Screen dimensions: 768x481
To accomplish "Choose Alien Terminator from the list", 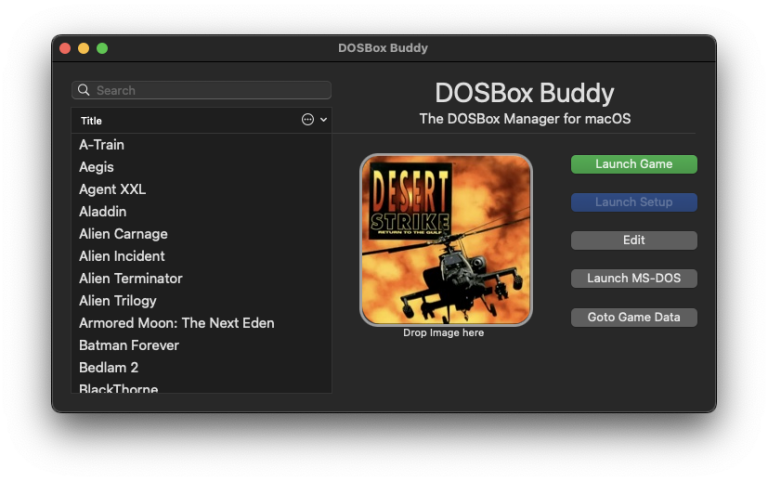I will (x=202, y=279).
